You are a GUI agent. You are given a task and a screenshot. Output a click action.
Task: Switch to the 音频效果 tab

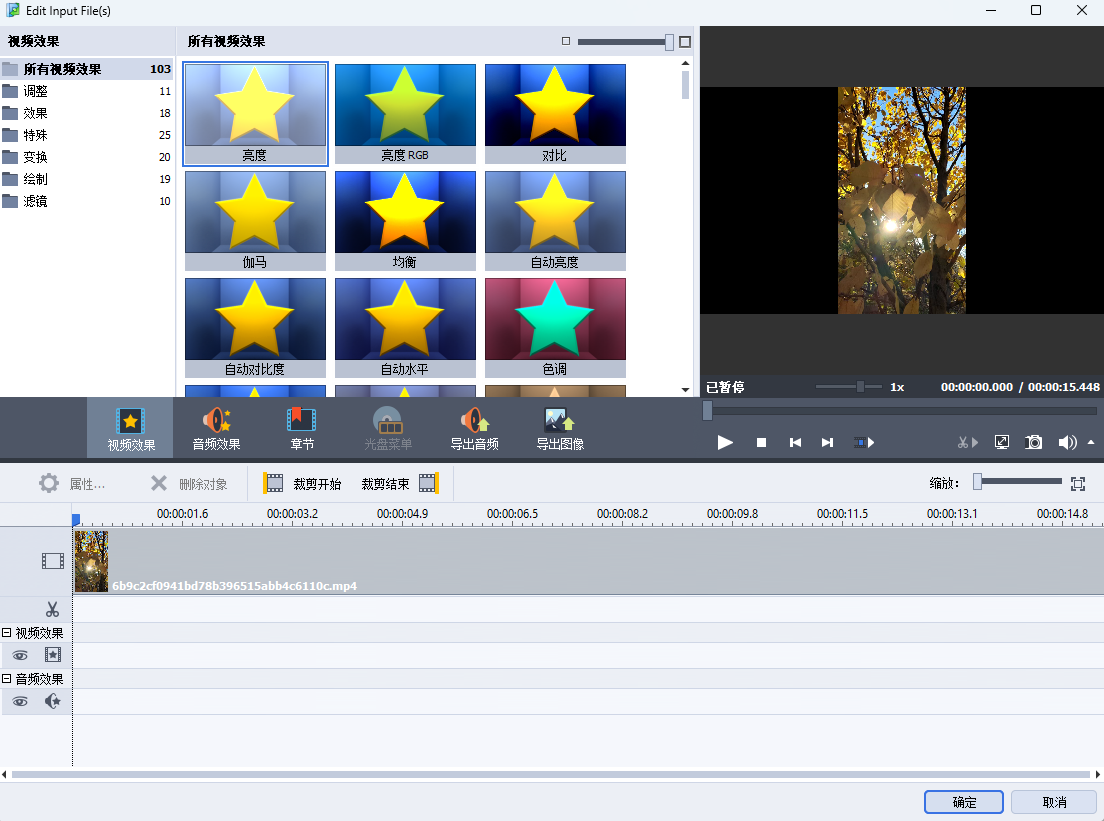pos(216,429)
